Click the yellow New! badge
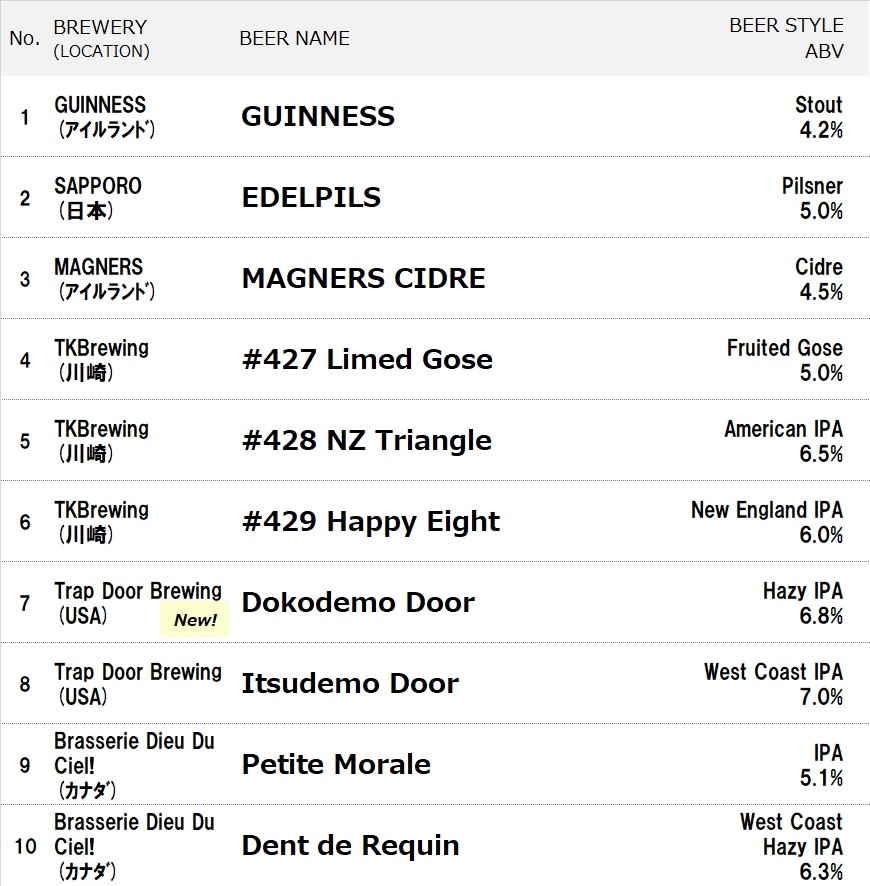Viewport: 870px width, 886px height. pos(195,620)
